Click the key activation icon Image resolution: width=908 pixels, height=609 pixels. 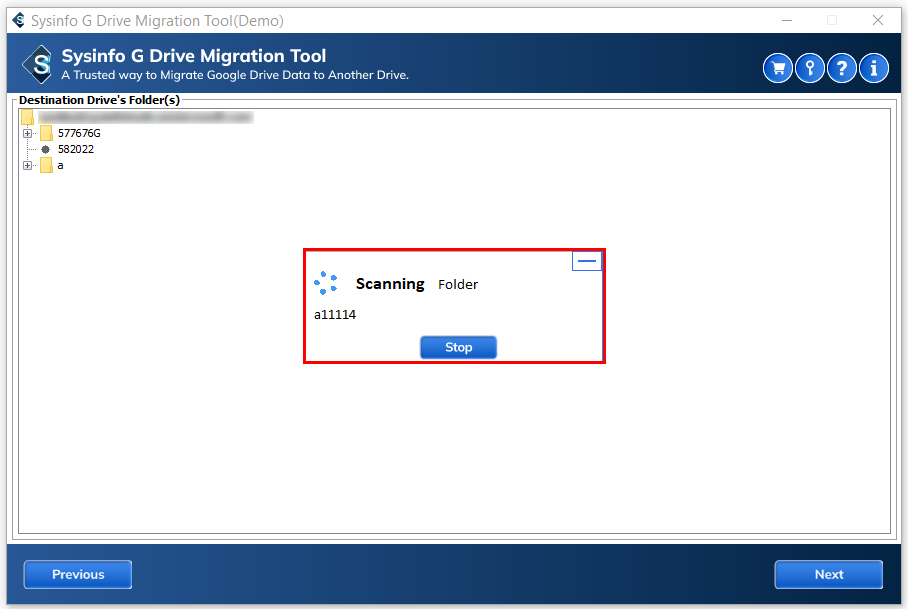[810, 68]
